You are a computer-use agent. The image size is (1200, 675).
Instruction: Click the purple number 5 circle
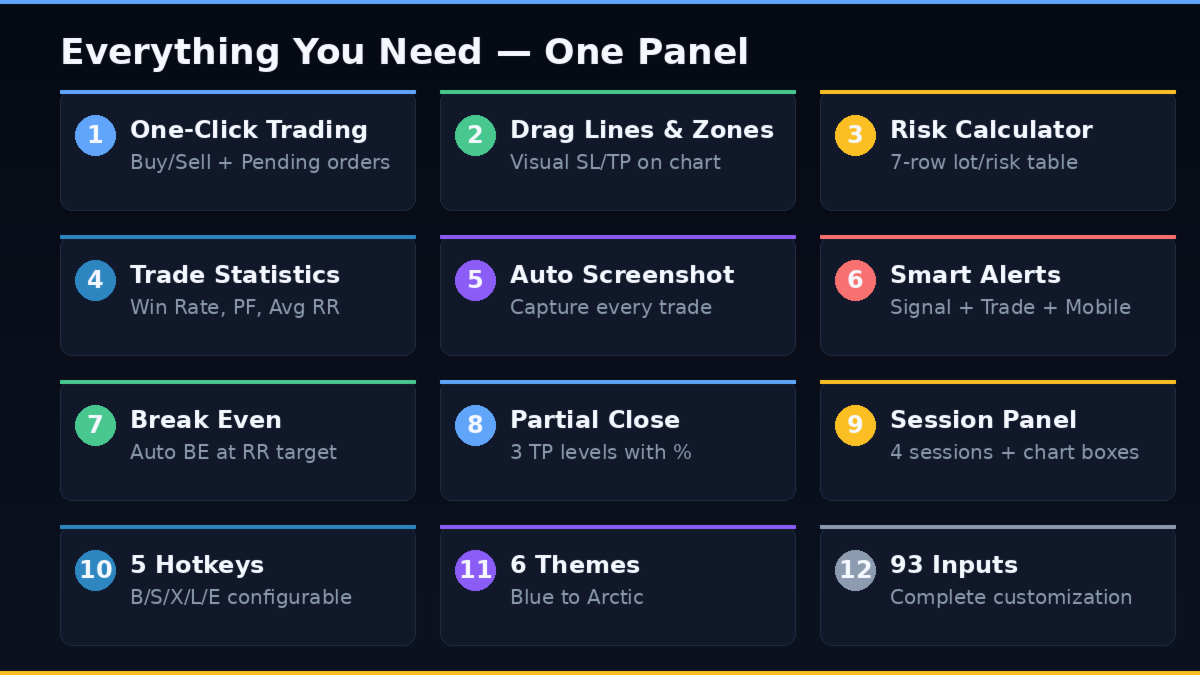pyautogui.click(x=475, y=280)
